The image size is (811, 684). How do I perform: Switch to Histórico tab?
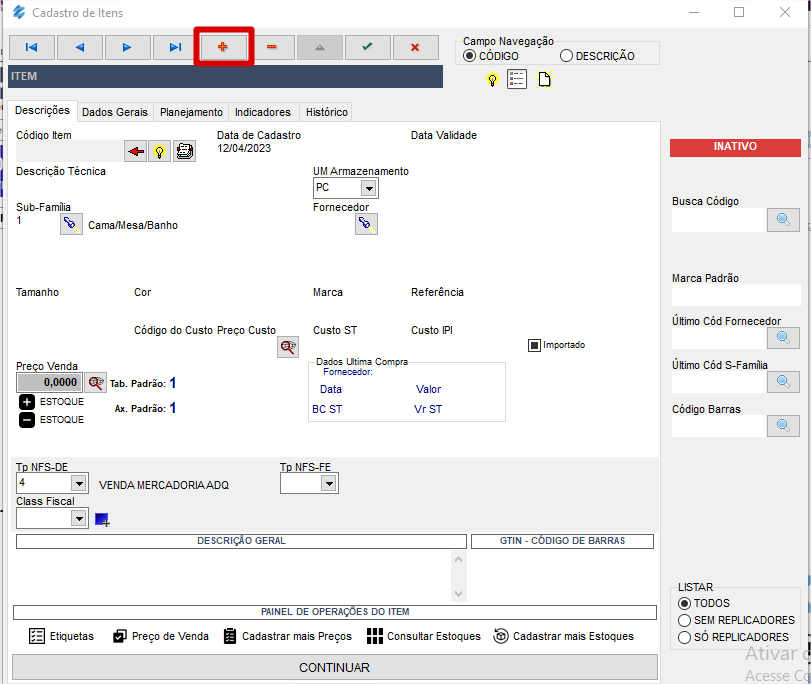click(326, 112)
